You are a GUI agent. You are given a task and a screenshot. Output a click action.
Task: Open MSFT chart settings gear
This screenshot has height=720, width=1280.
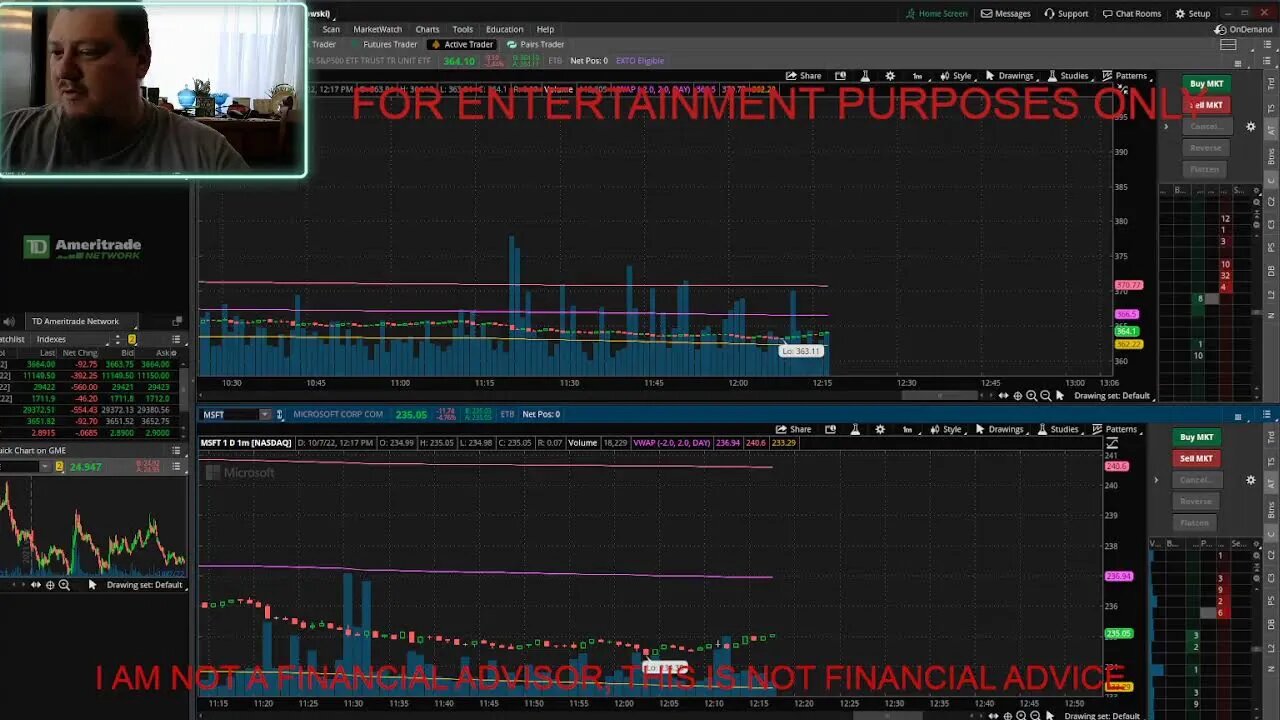[x=880, y=430]
